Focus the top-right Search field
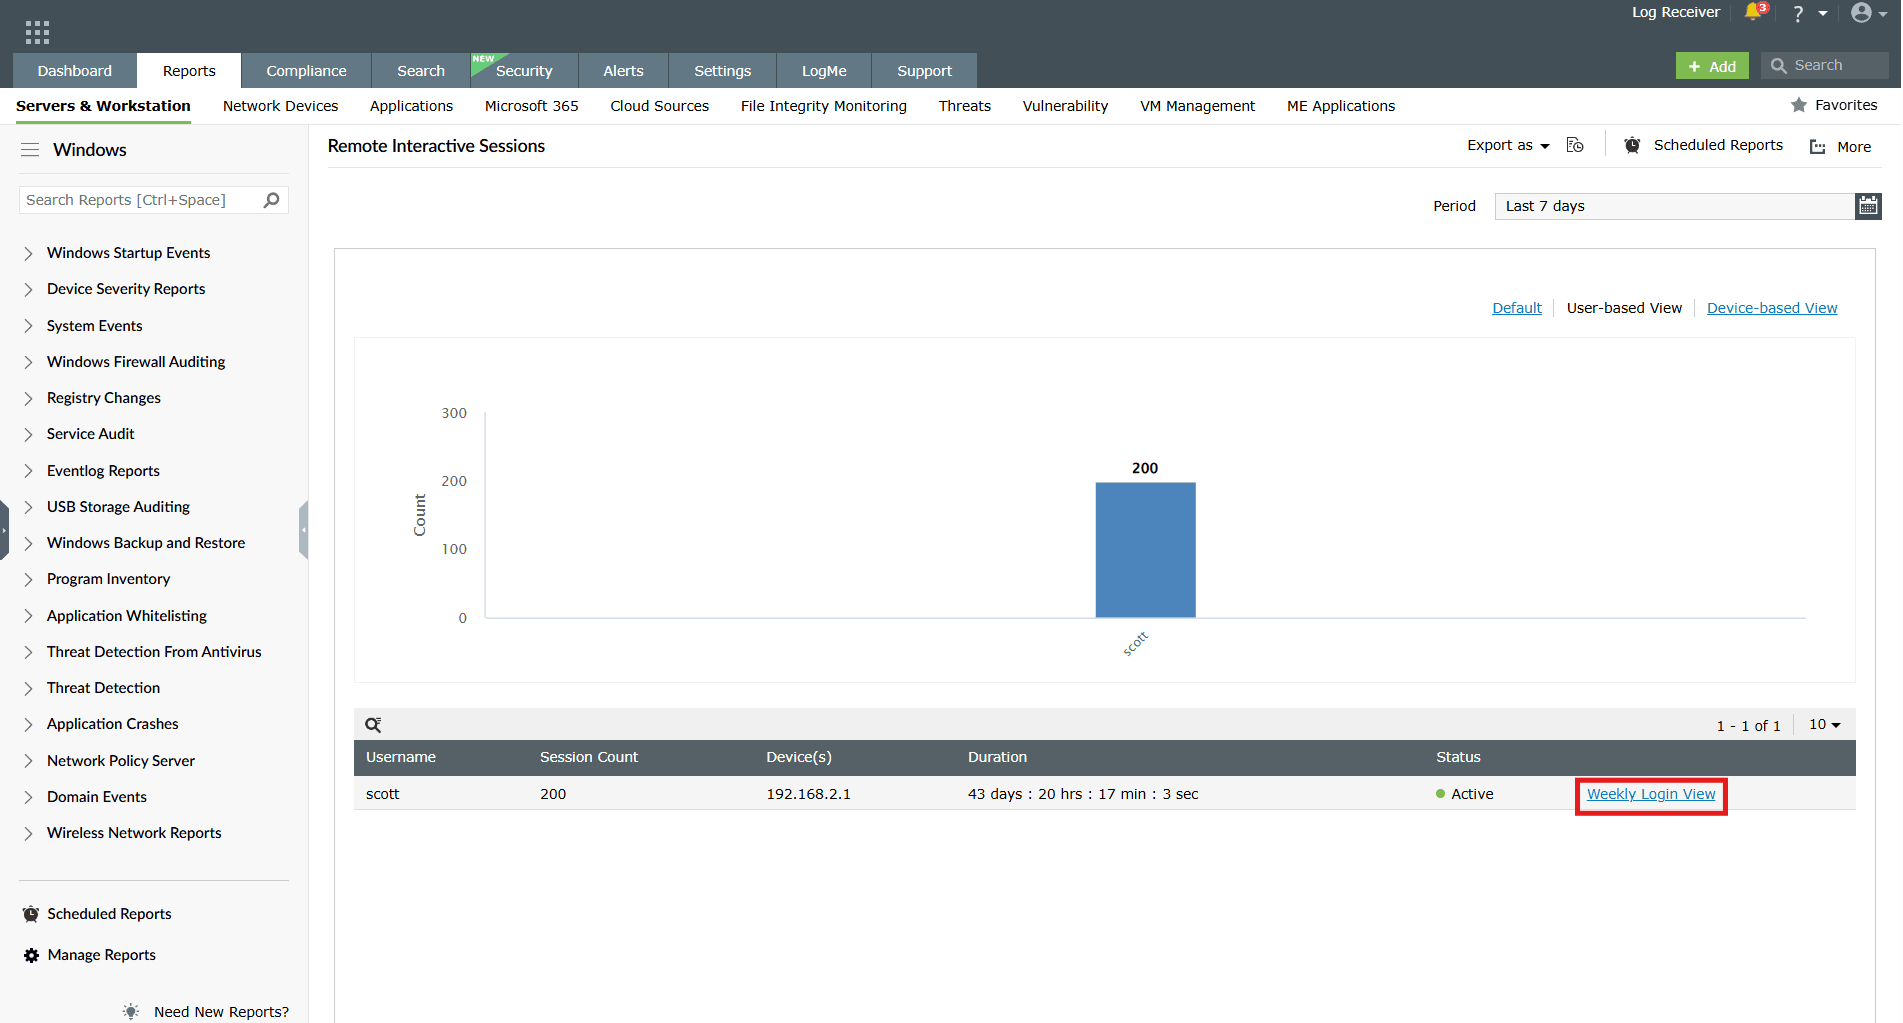The width and height of the screenshot is (1903, 1023). [1825, 66]
